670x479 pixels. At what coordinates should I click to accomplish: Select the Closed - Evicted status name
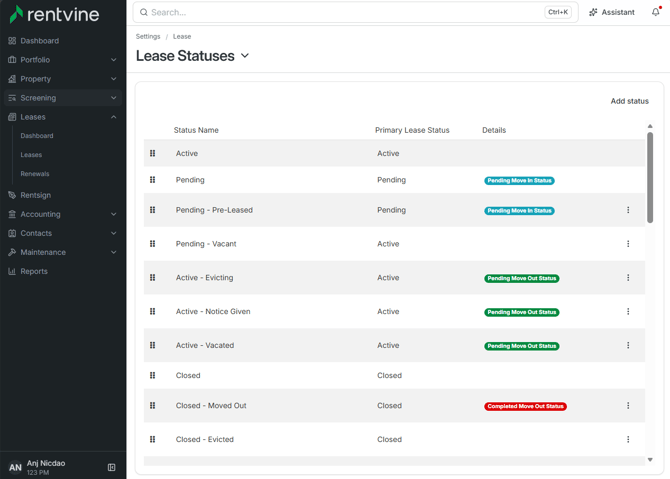point(205,439)
